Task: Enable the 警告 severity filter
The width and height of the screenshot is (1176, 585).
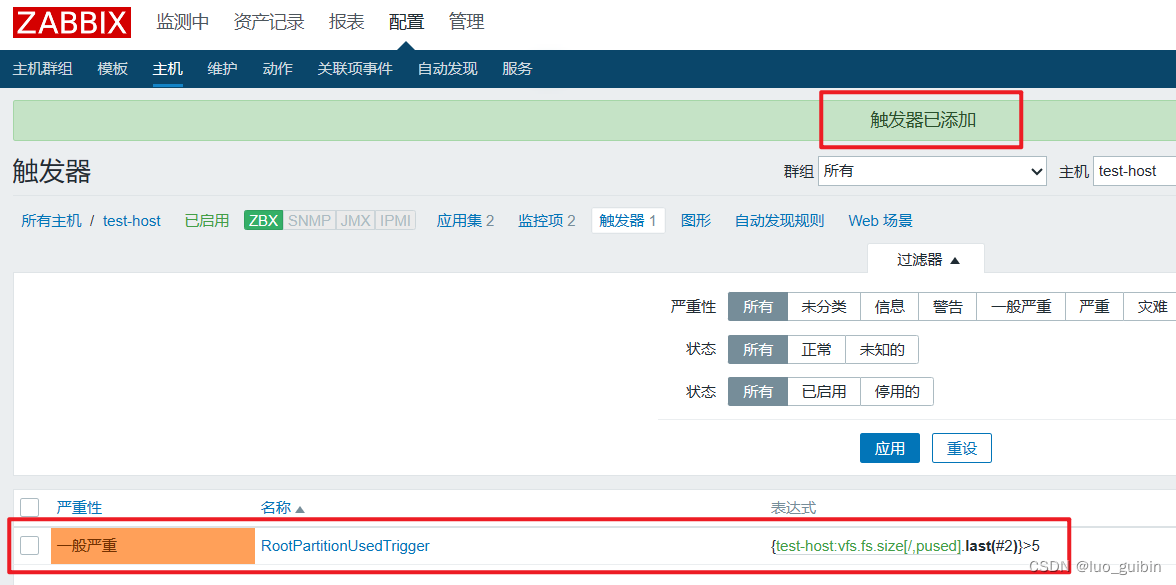Action: (946, 306)
